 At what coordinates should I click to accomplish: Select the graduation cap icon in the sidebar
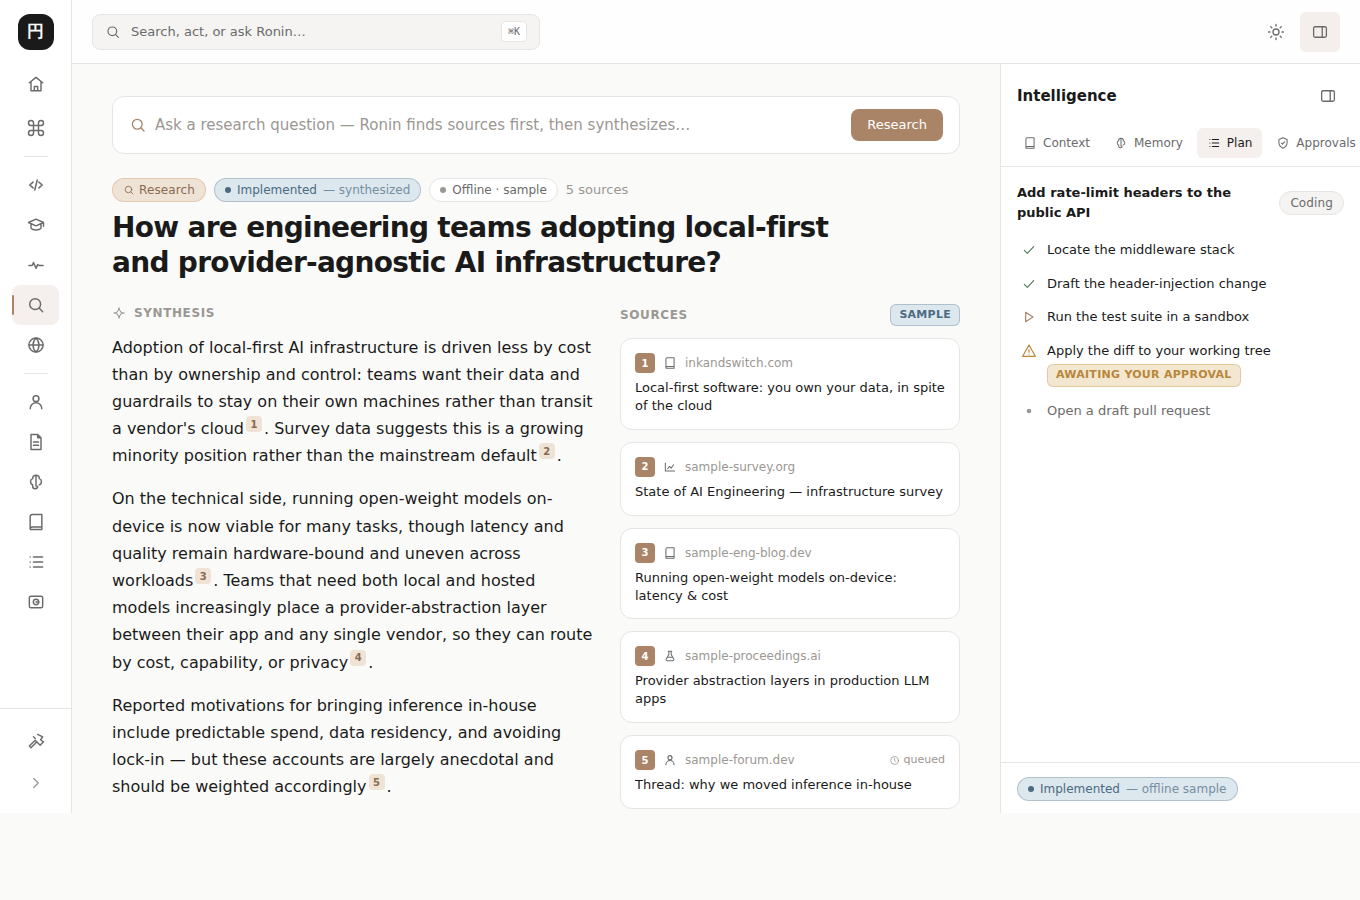point(36,225)
